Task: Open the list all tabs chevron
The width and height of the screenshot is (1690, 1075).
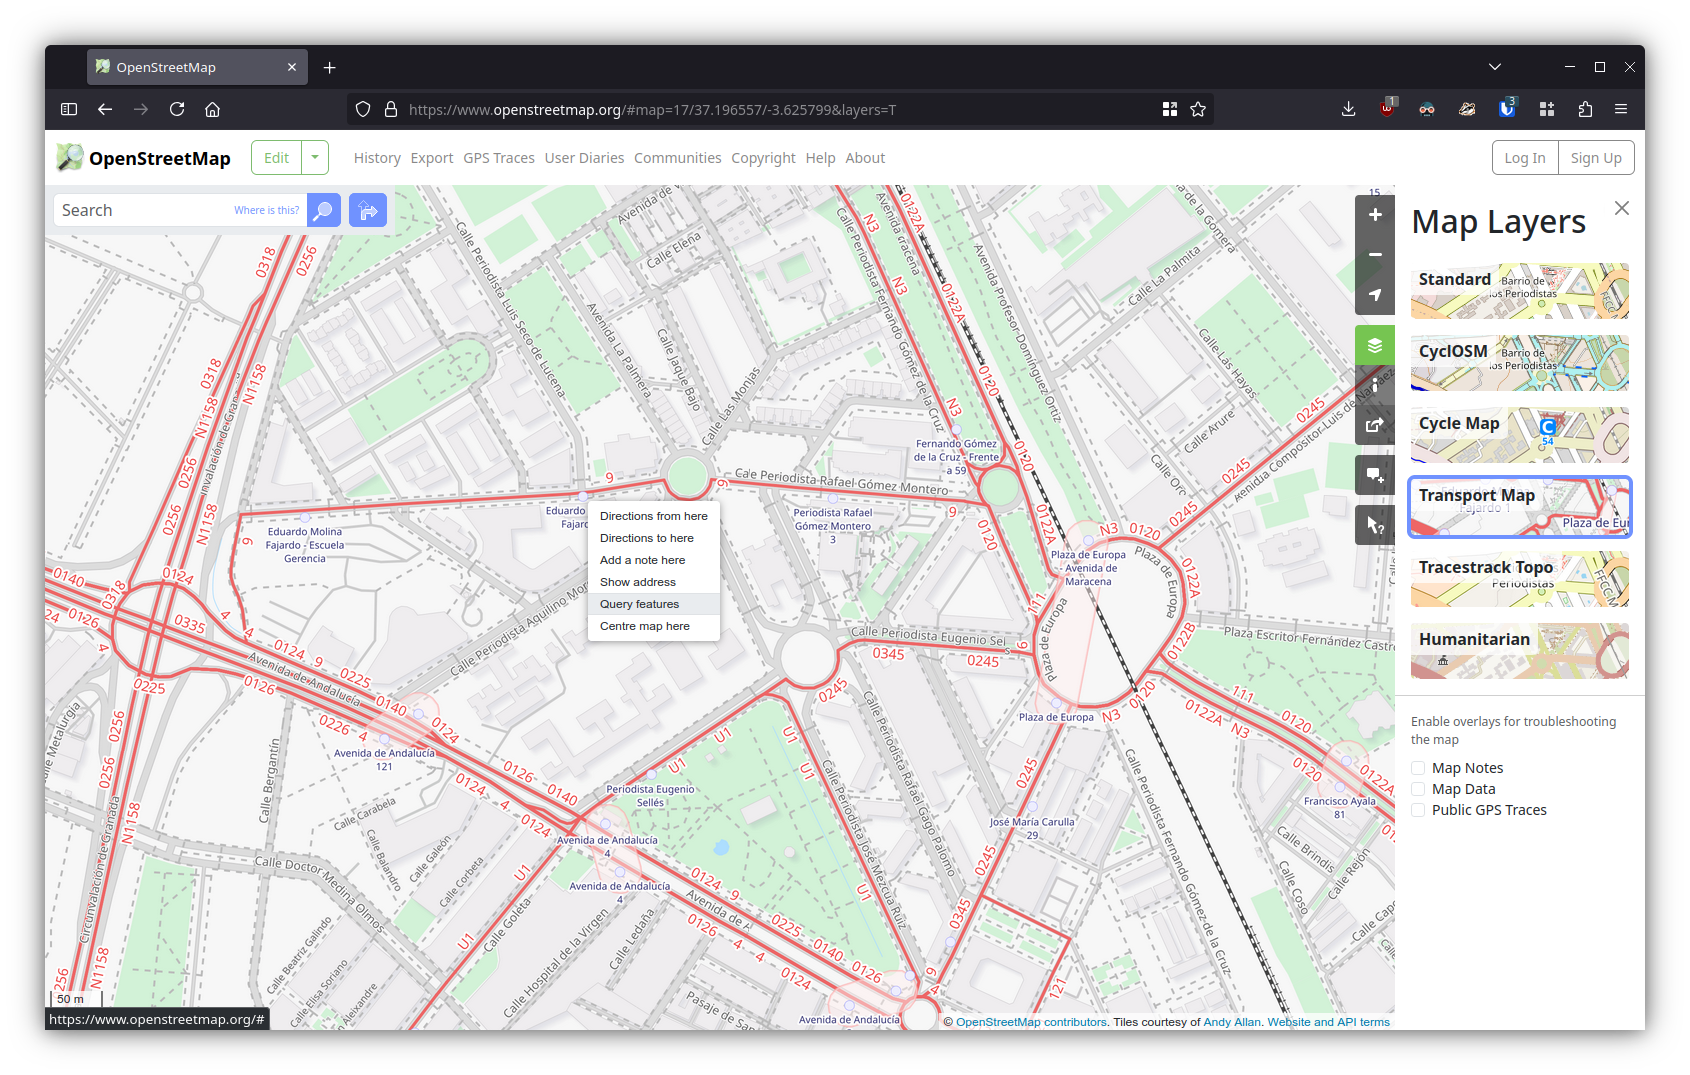Action: (1495, 67)
